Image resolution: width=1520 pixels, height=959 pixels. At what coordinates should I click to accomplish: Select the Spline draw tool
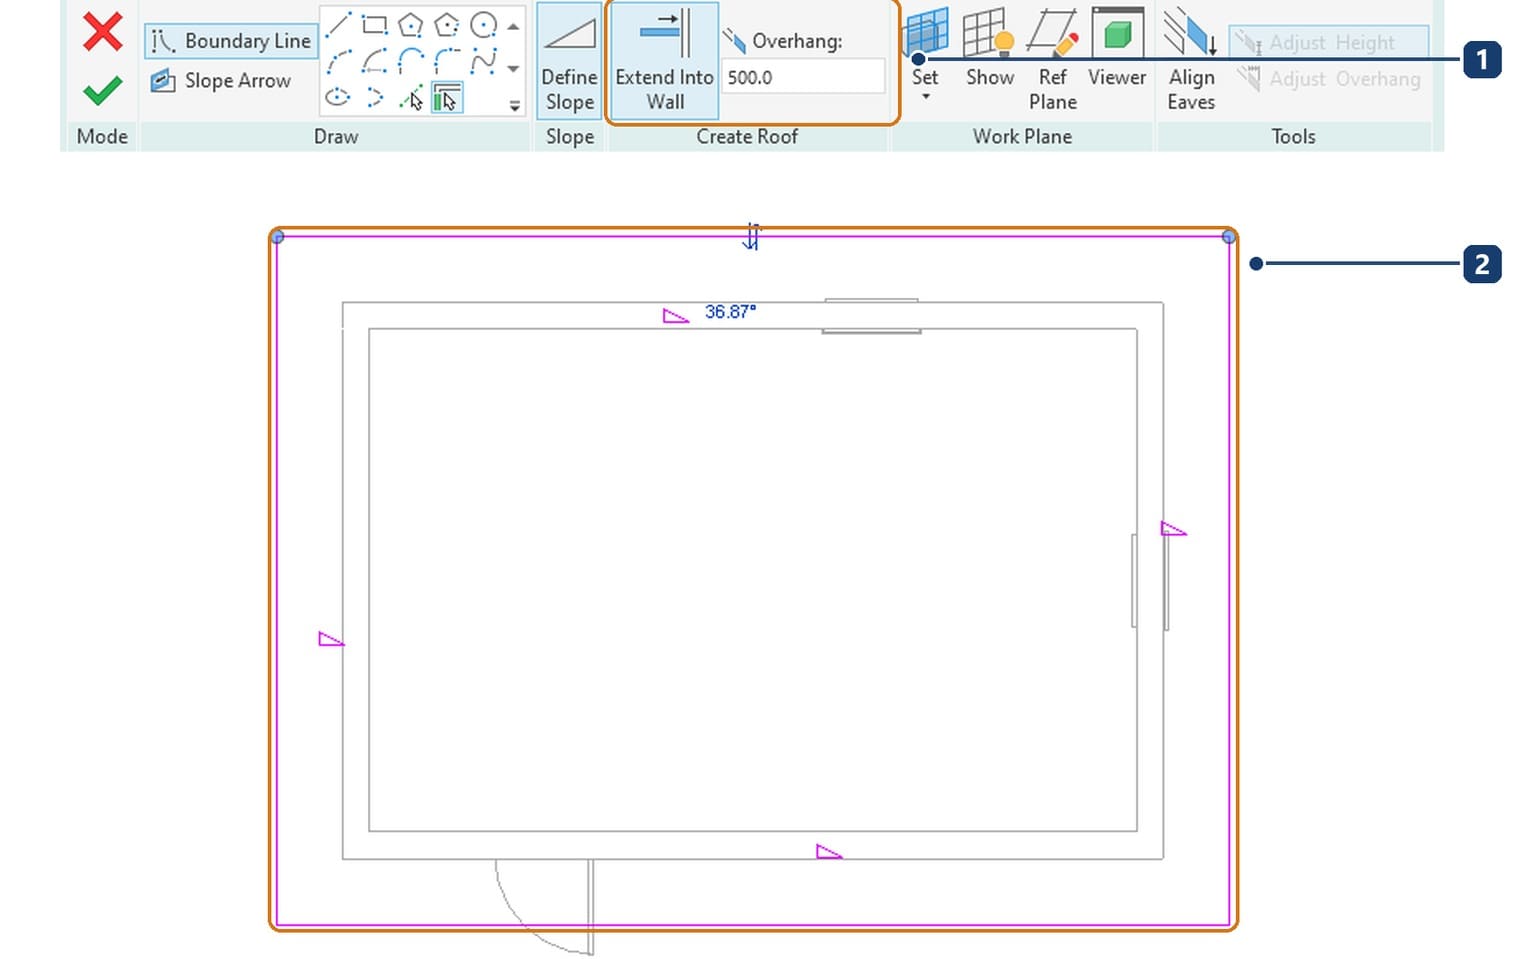click(483, 62)
